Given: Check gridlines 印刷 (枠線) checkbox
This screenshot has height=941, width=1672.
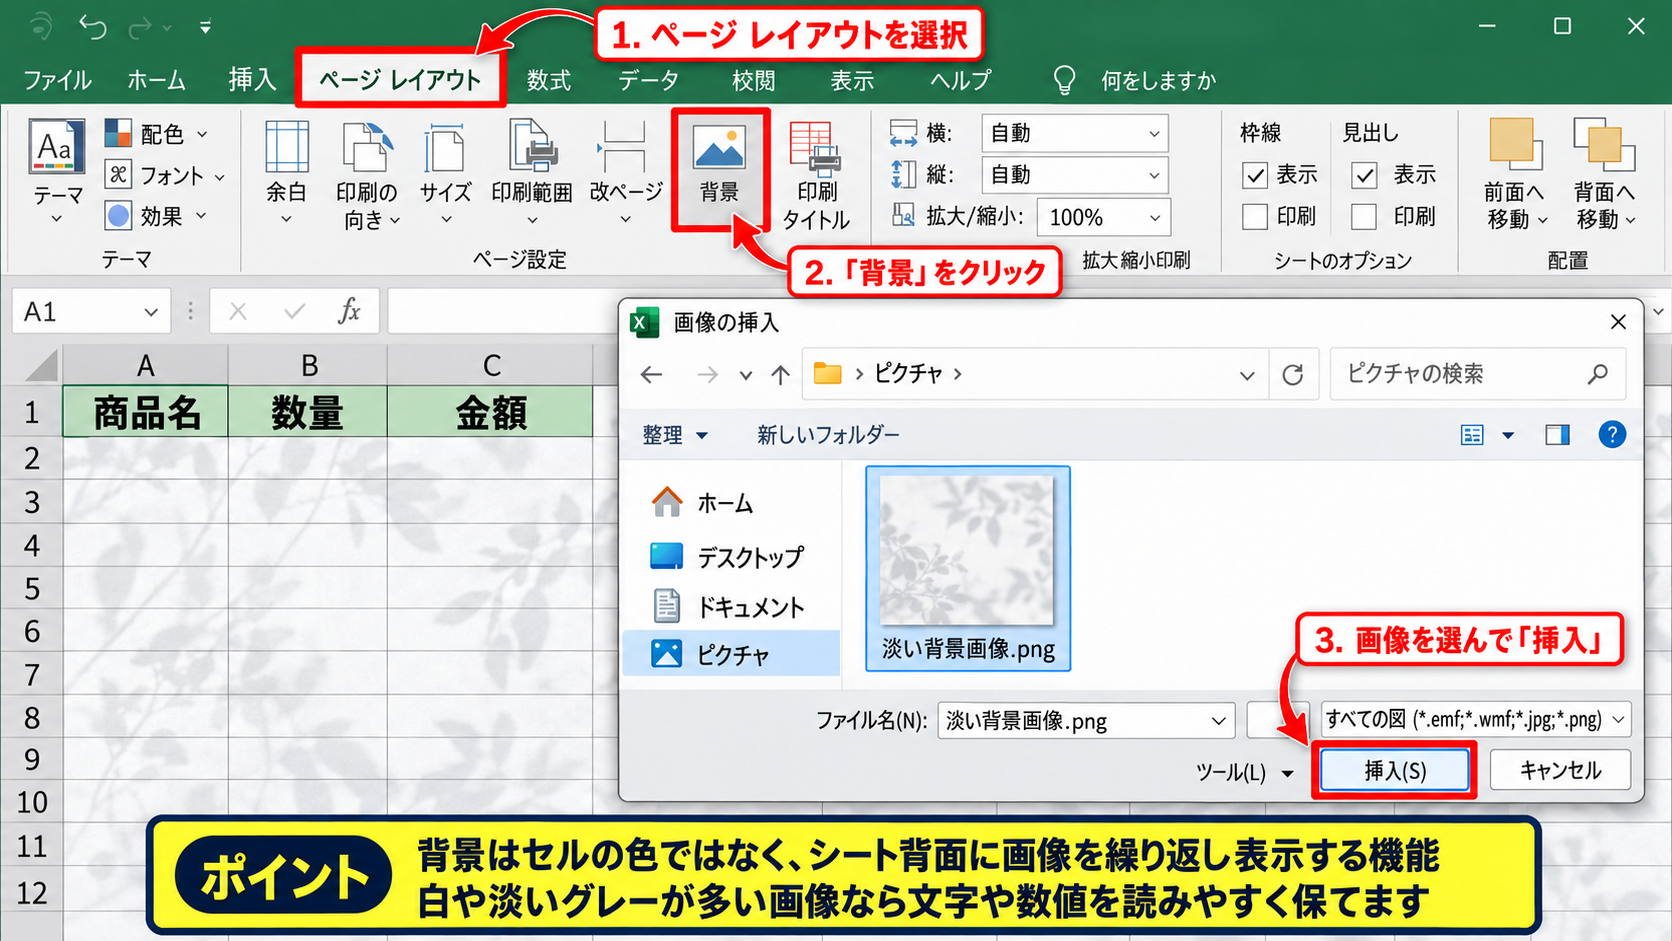Looking at the screenshot, I should point(1255,217).
